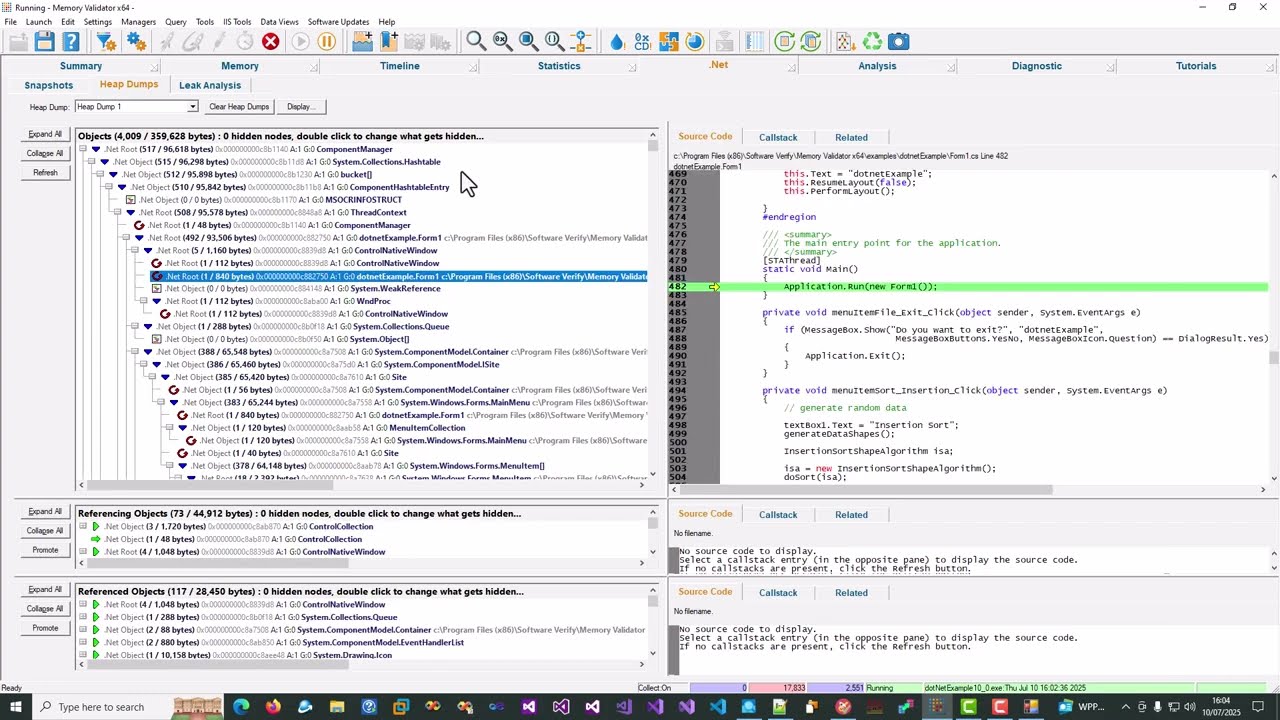Click the pie chart toolbar icon
The image size is (1280, 720).
tap(695, 41)
